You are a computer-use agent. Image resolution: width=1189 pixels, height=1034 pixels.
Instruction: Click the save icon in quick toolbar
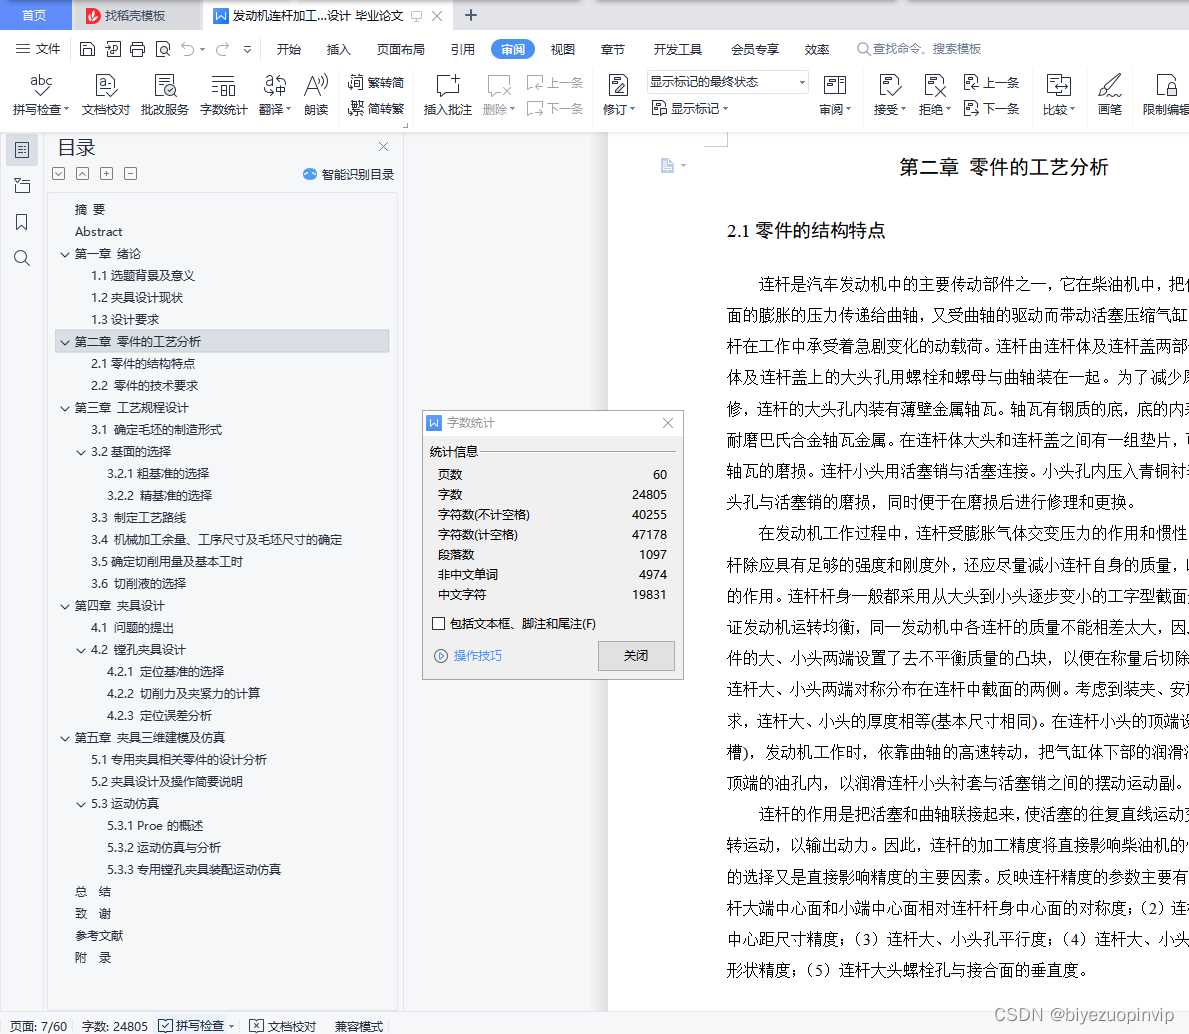coord(87,49)
